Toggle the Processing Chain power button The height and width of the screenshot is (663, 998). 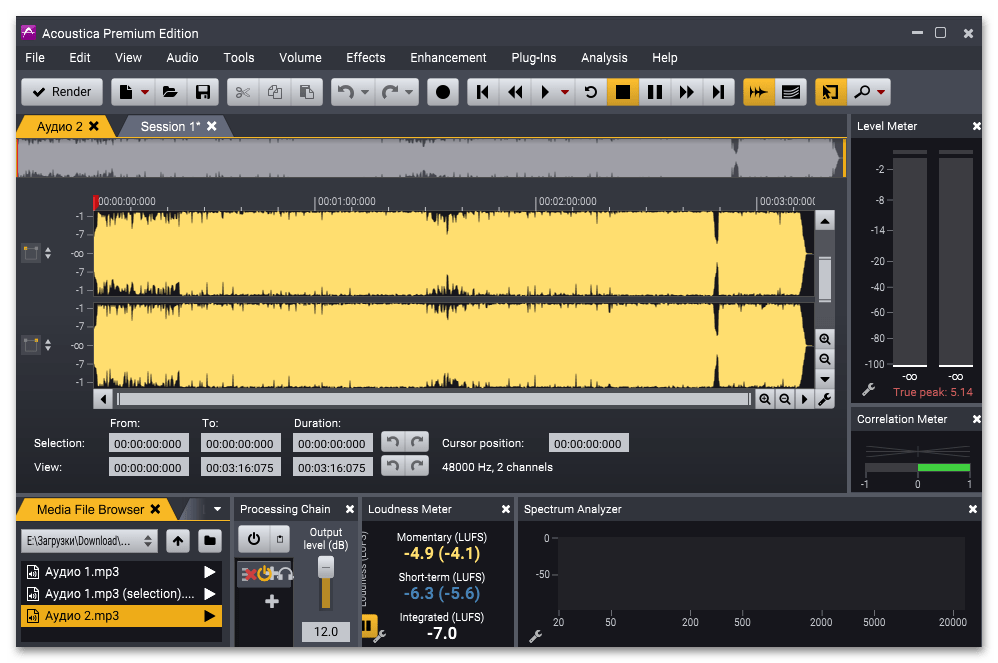[254, 539]
